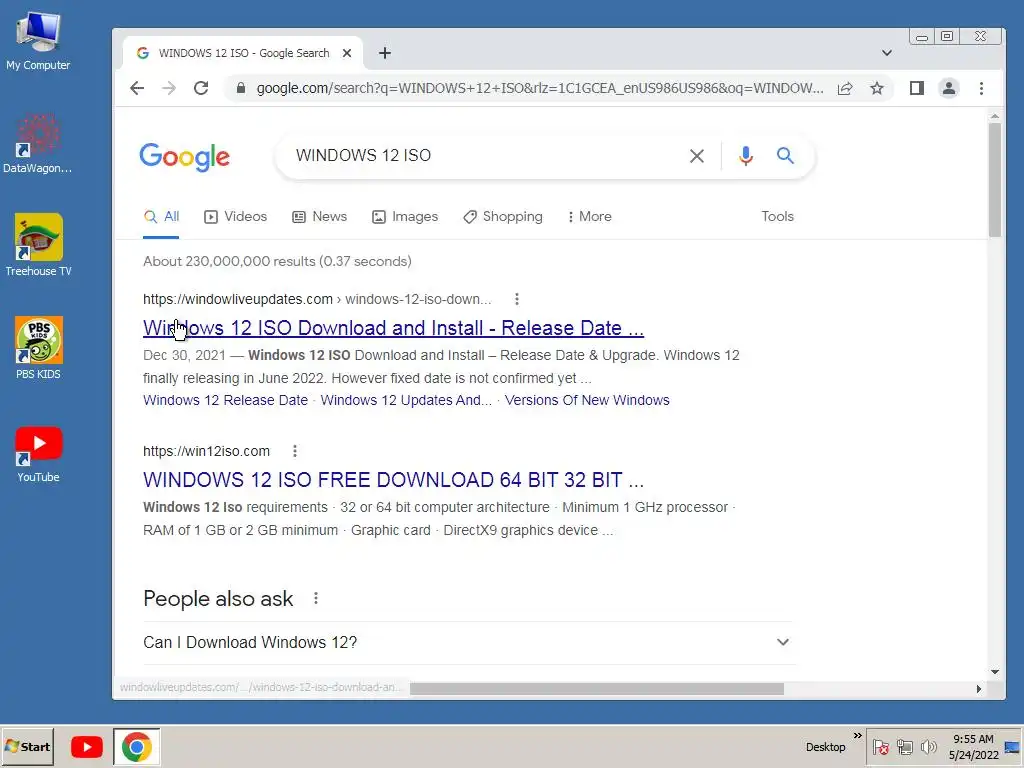Open My Computer desktop icon
Image resolution: width=1024 pixels, height=768 pixels.
[38, 41]
